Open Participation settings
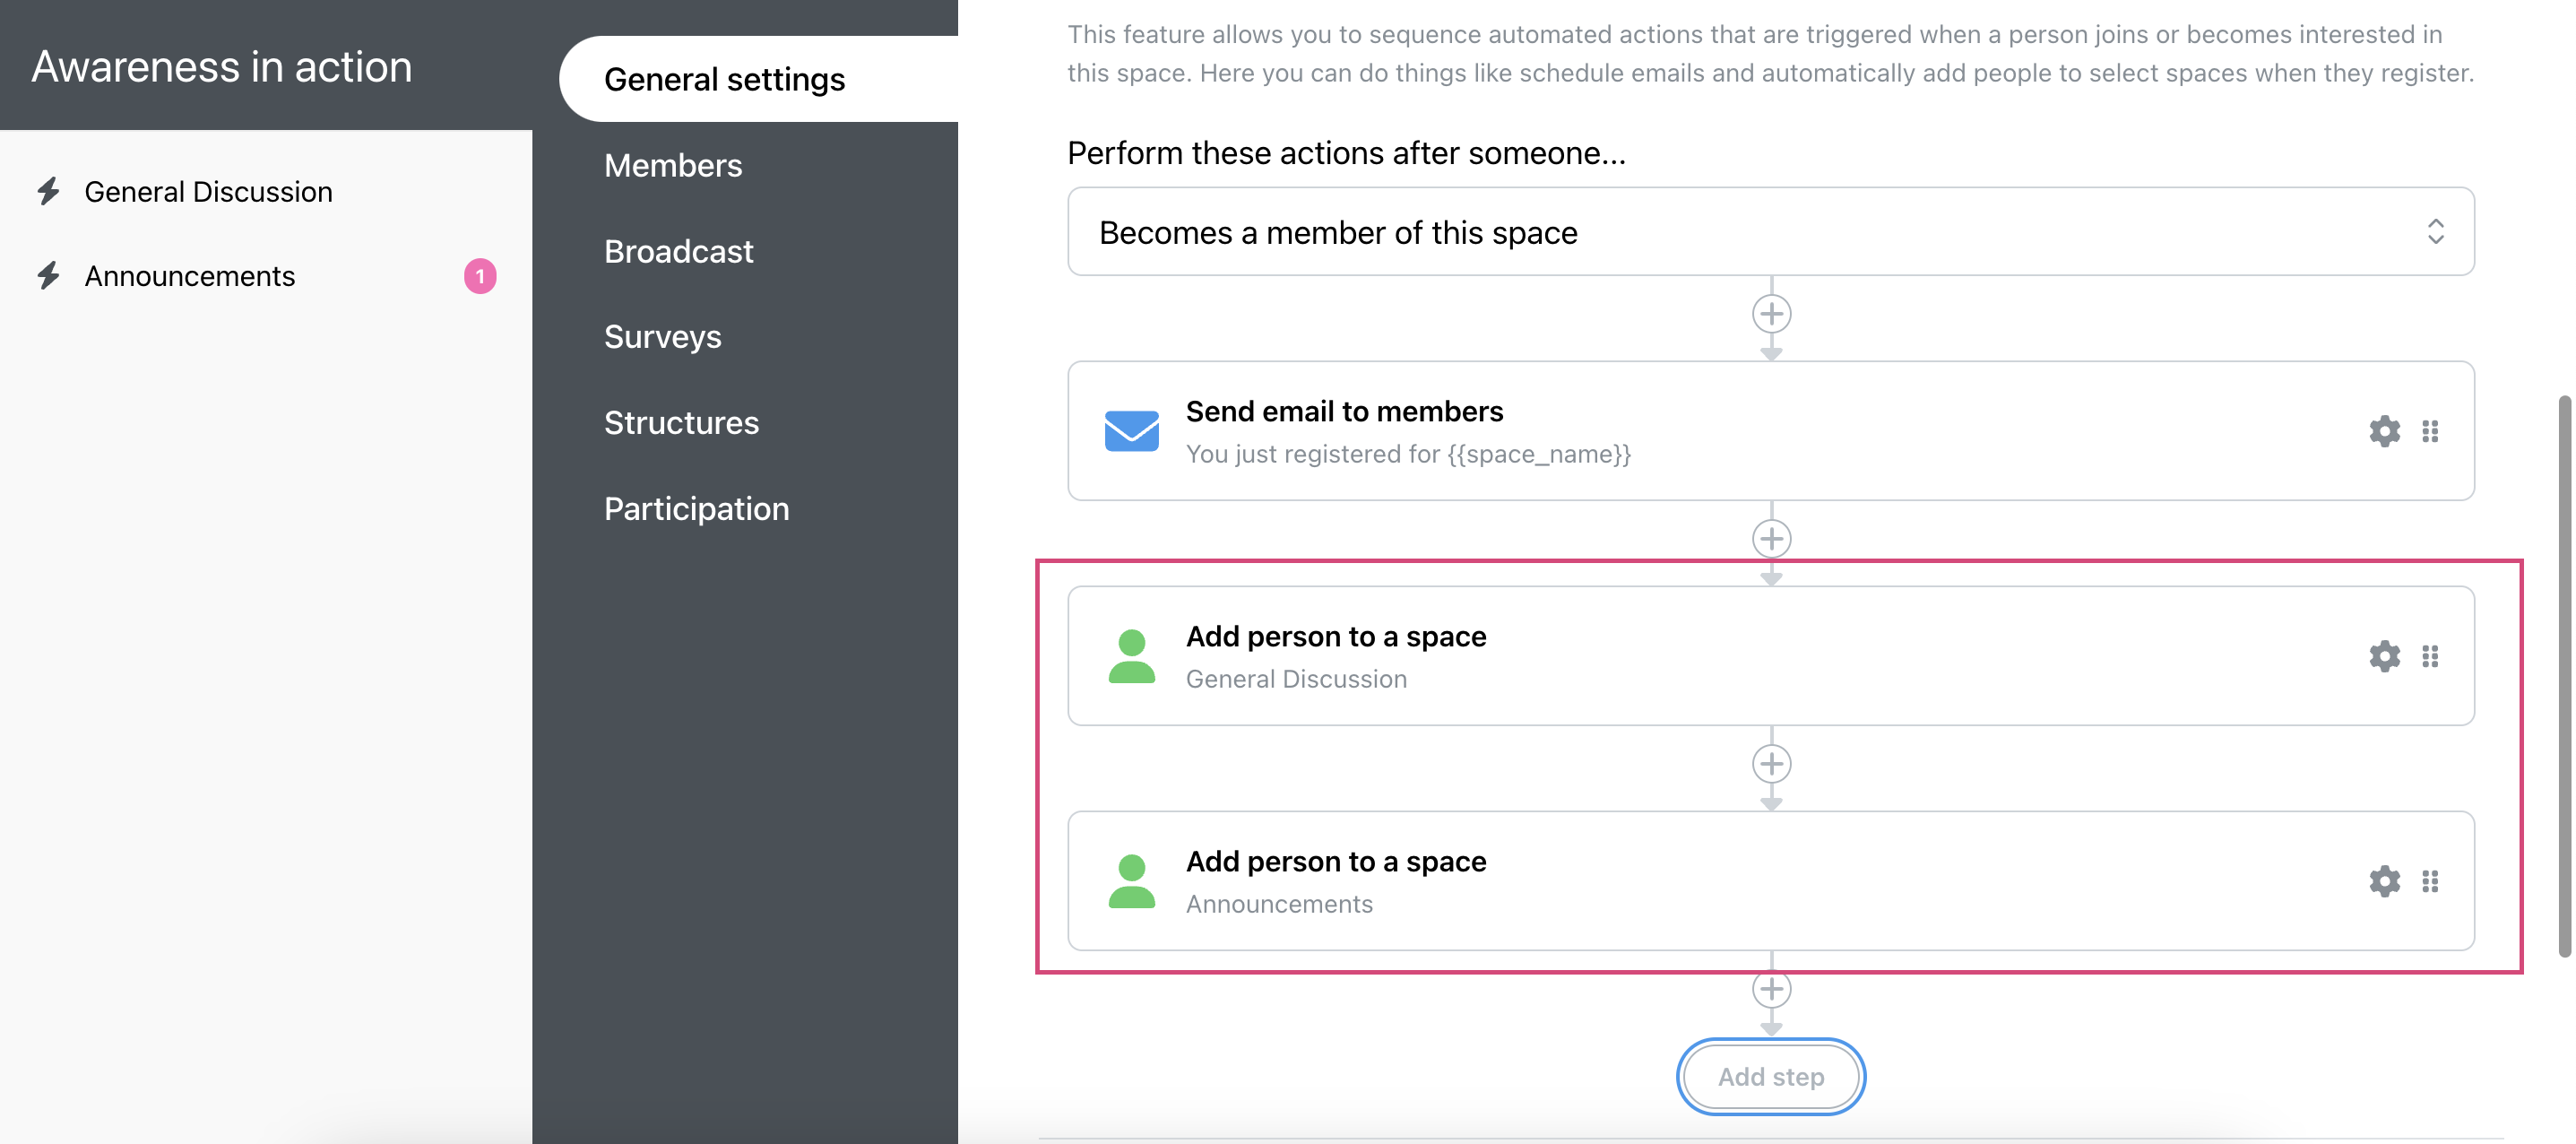Screen dimensions: 2576x1144 click(696, 509)
